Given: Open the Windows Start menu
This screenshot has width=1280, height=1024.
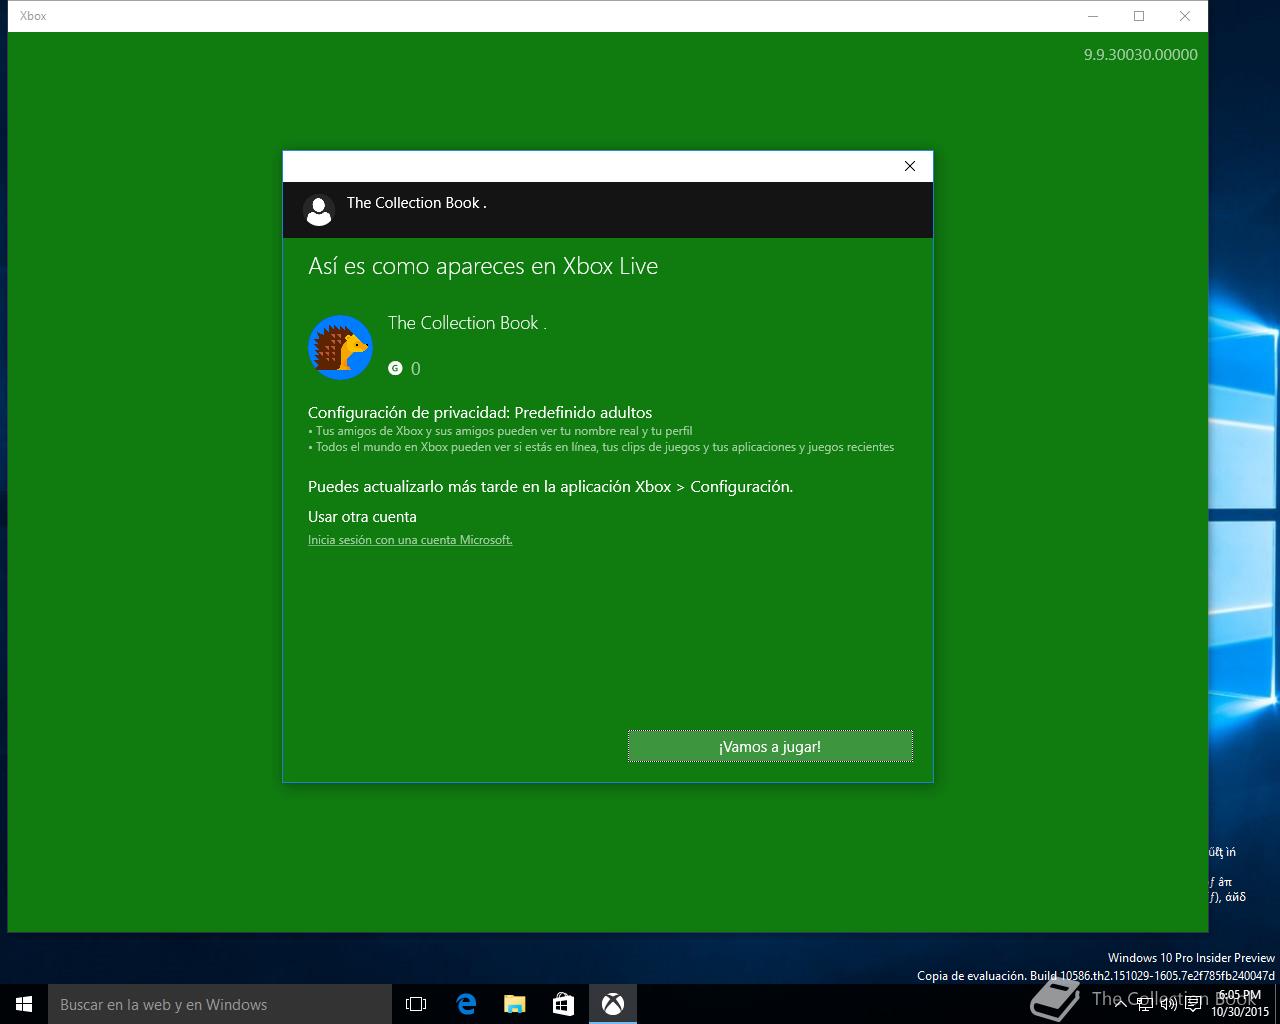Looking at the screenshot, I should [x=24, y=1004].
